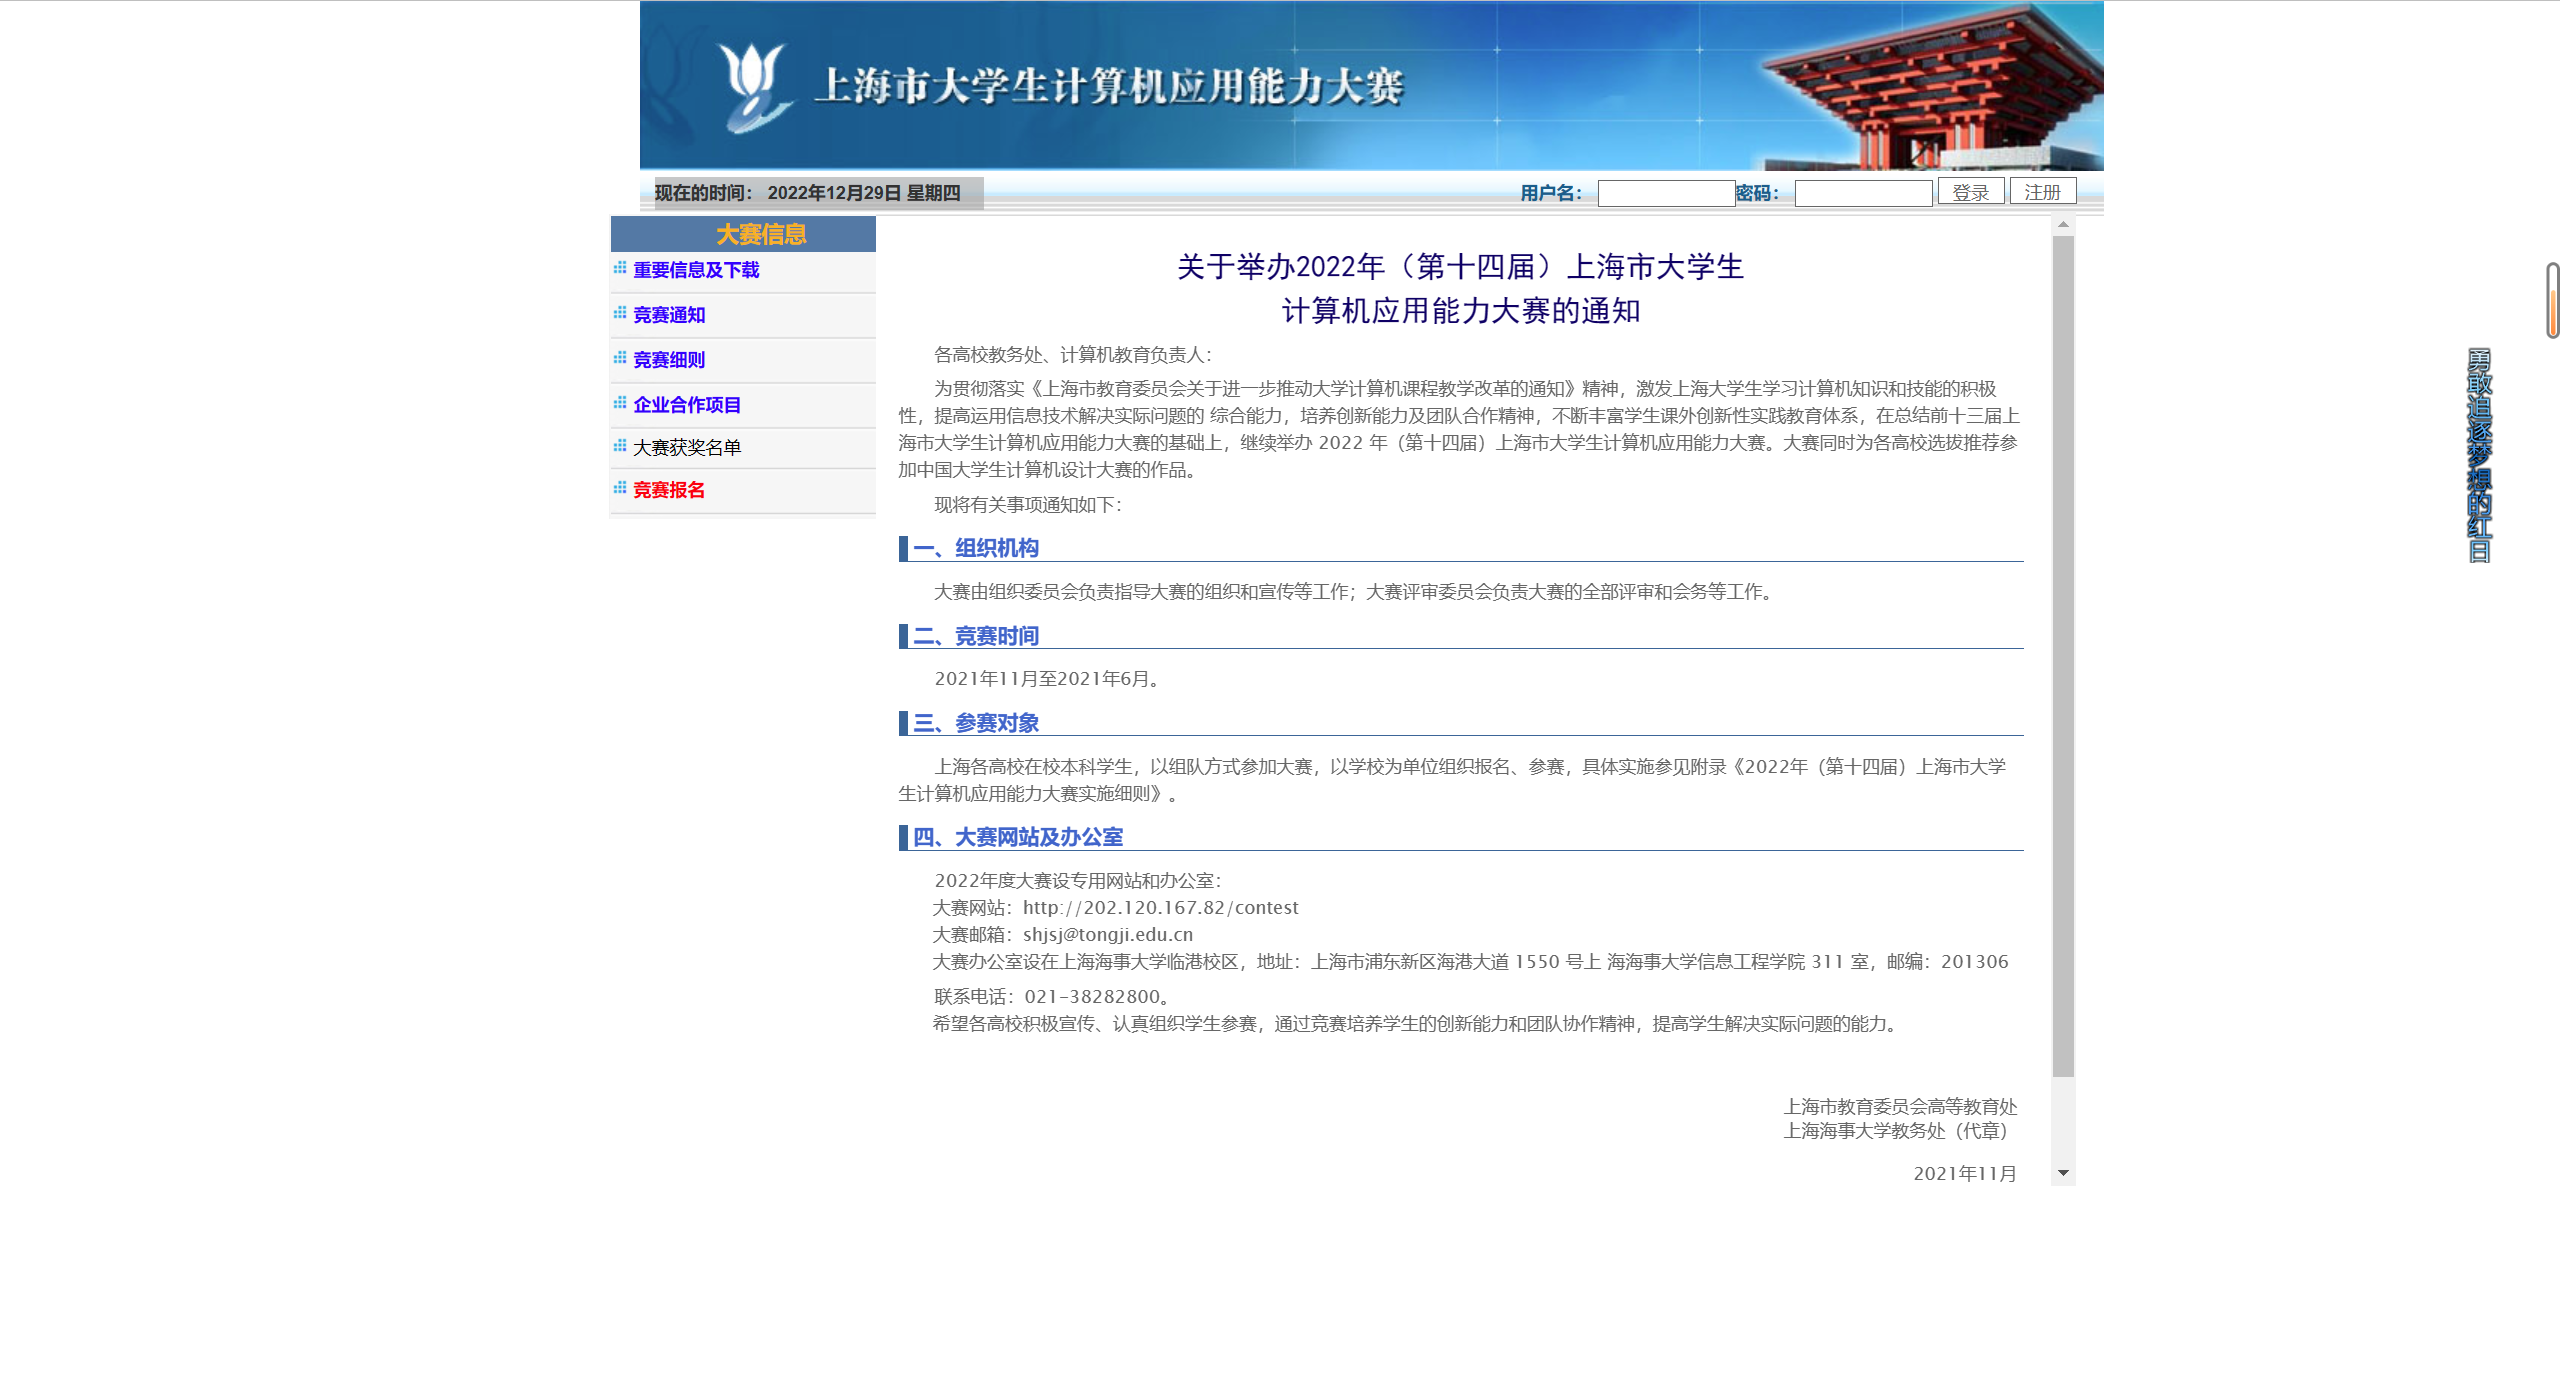Open the 企业合作项目 sidebar link
2560x1373 pixels.
(687, 405)
